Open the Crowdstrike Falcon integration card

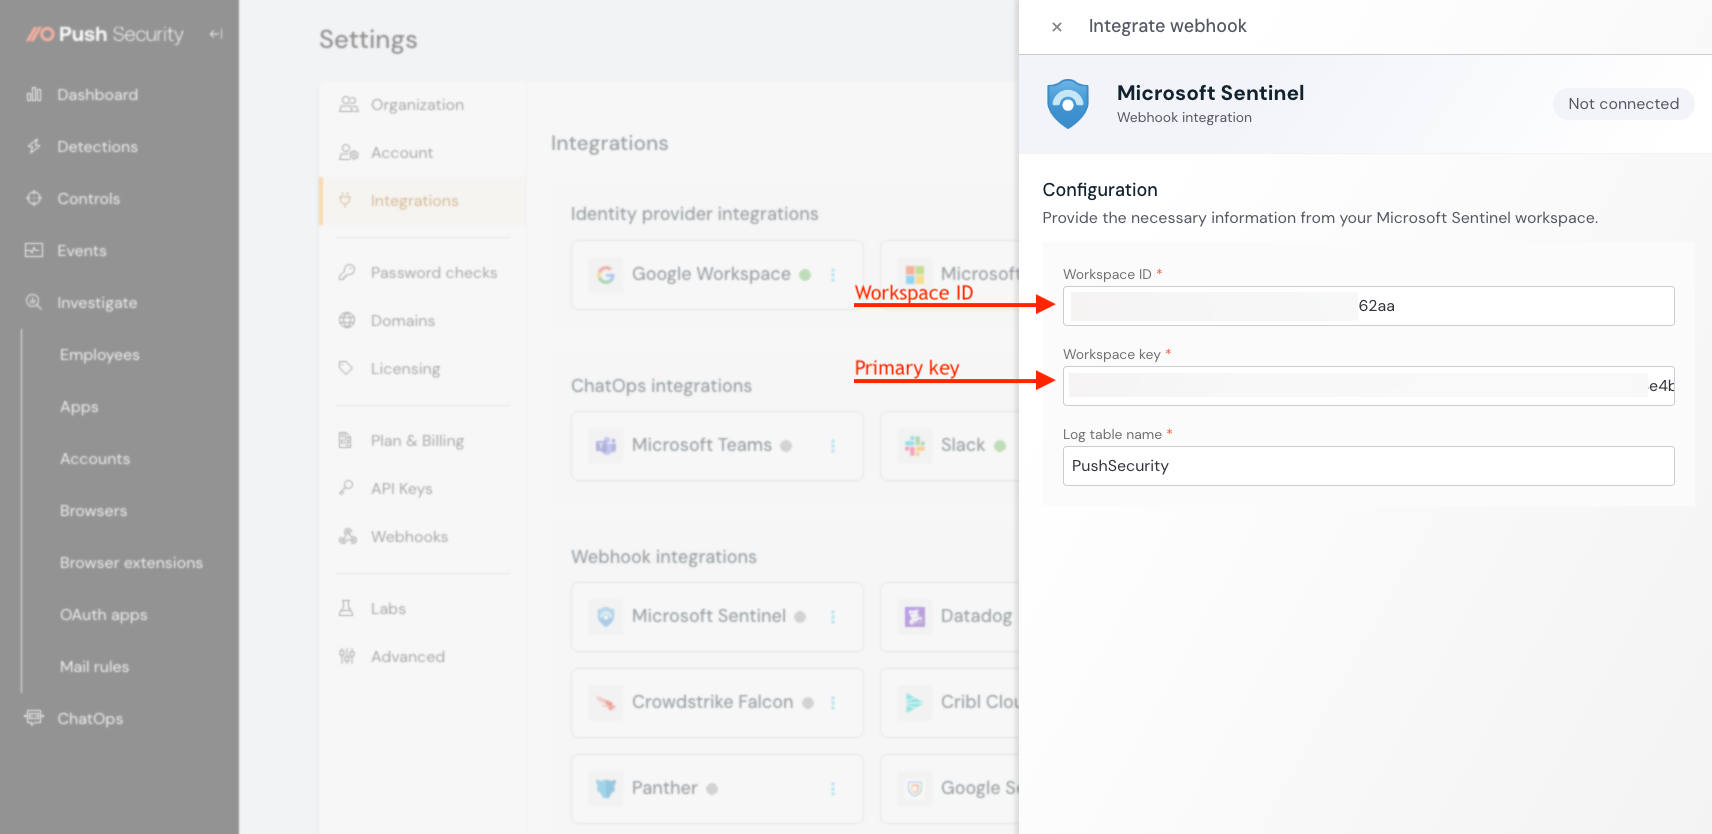coord(717,703)
